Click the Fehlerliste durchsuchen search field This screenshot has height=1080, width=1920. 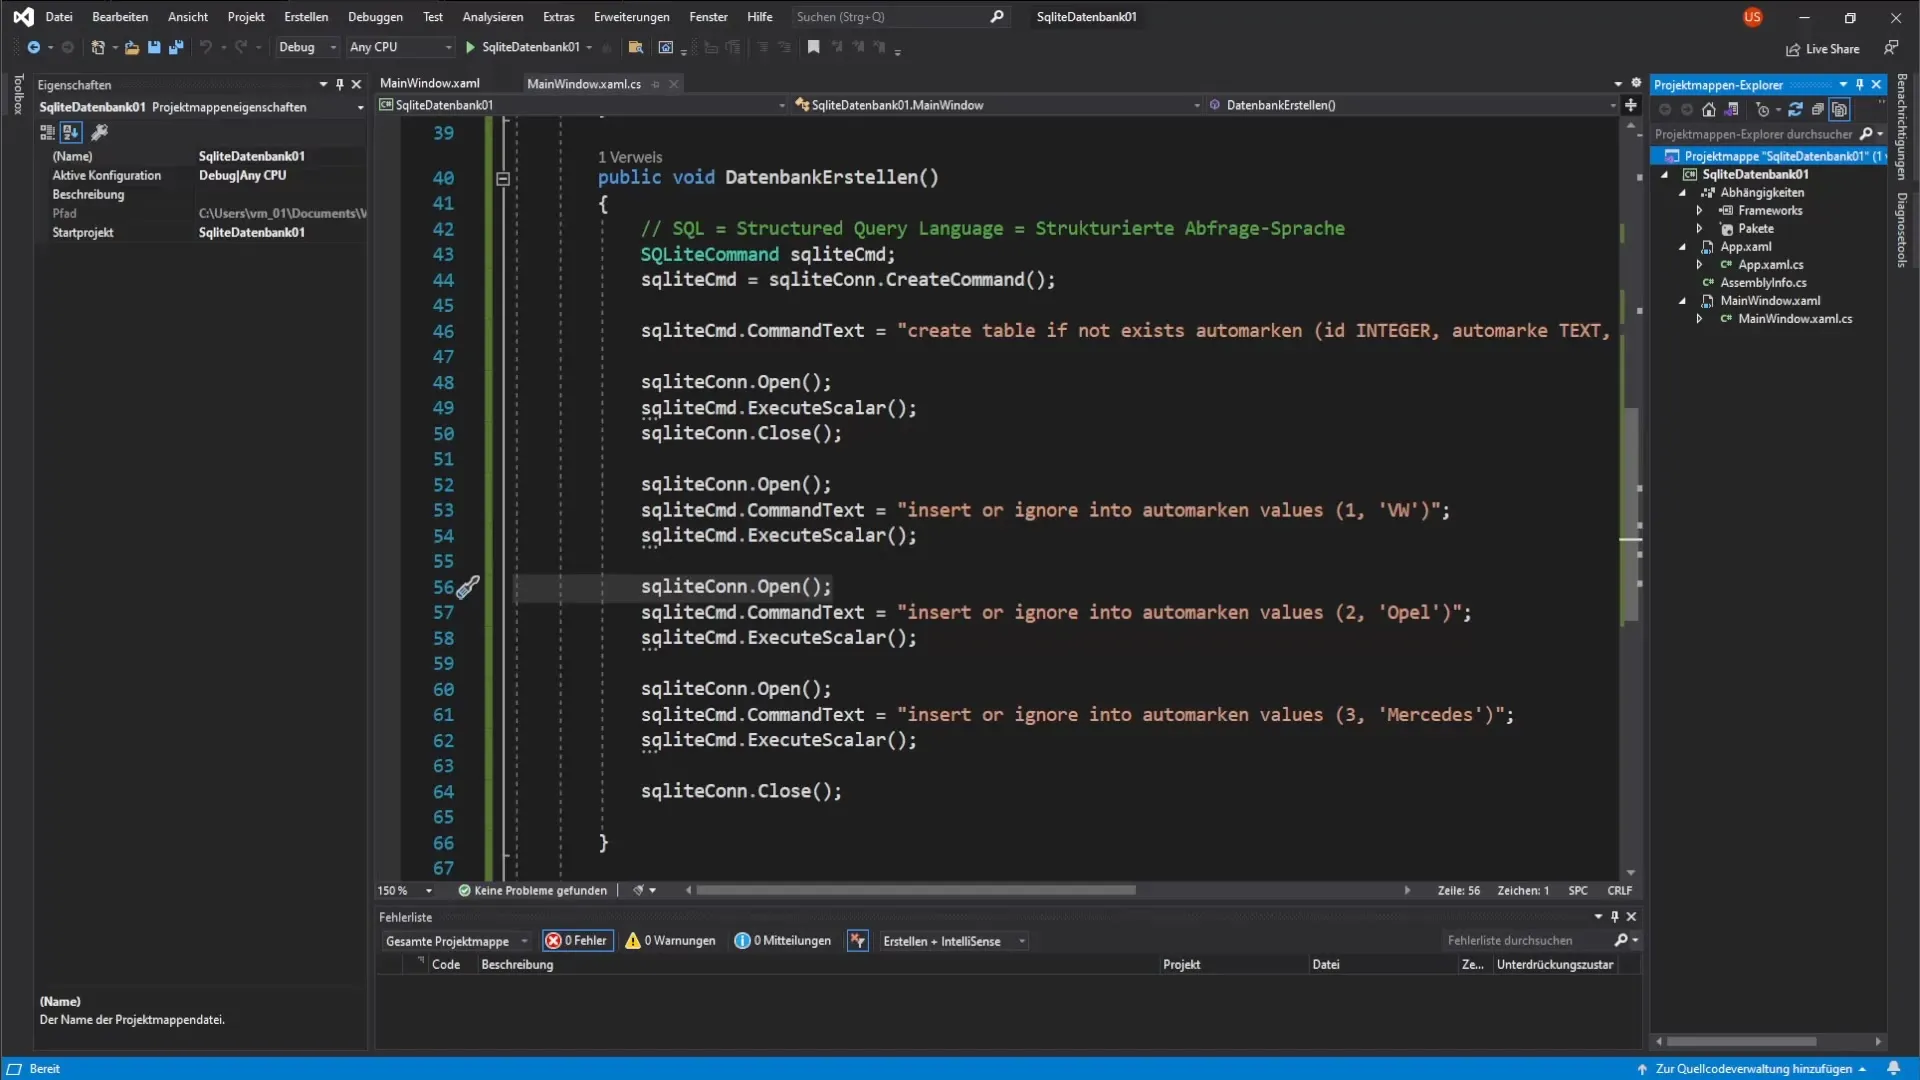(1527, 941)
